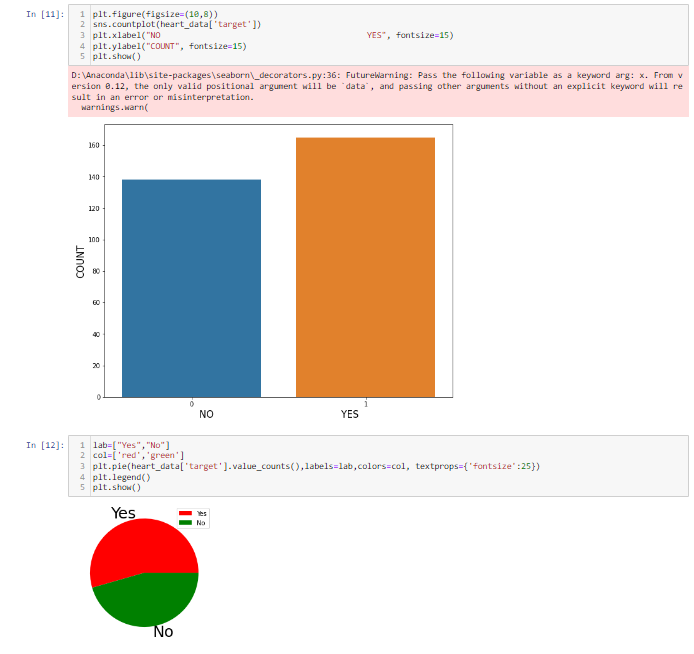Click the large No label below pie
This screenshot has width=694, height=654.
(163, 632)
